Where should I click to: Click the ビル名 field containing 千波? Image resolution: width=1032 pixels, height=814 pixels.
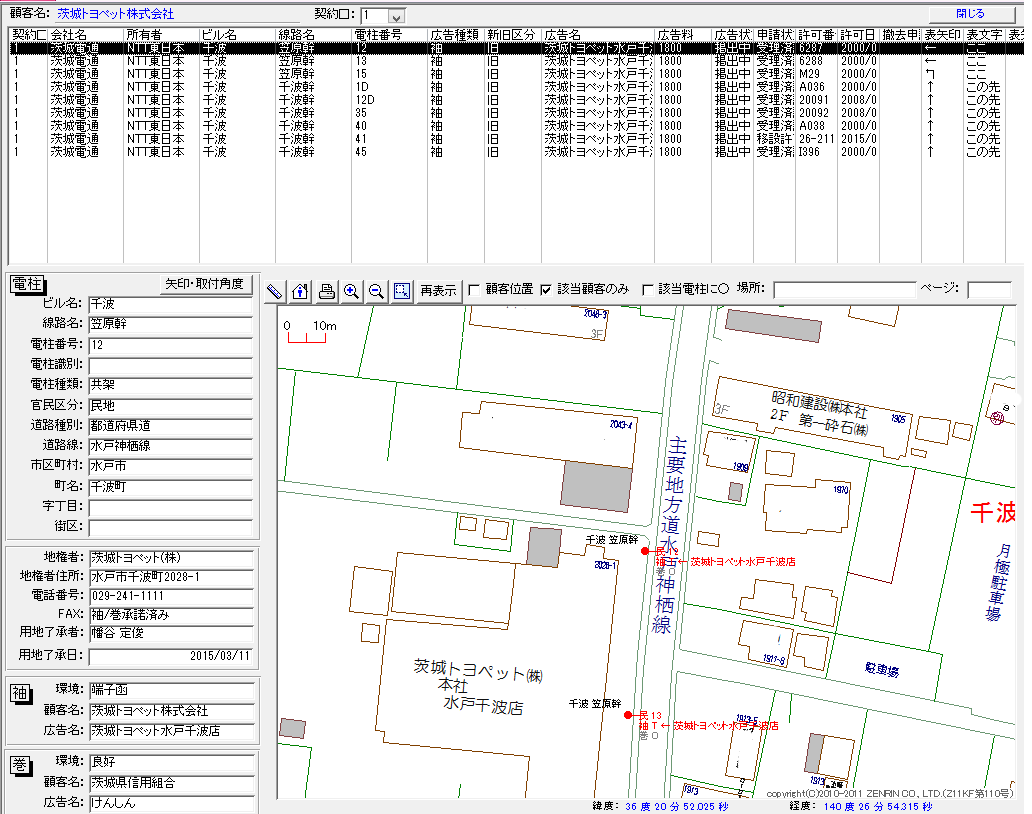(170, 304)
